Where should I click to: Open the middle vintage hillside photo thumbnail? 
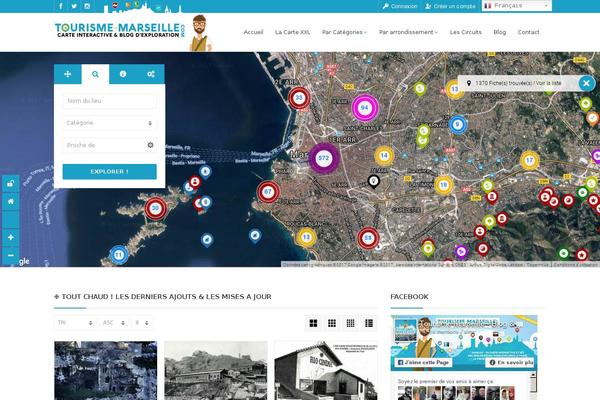[x=216, y=371]
